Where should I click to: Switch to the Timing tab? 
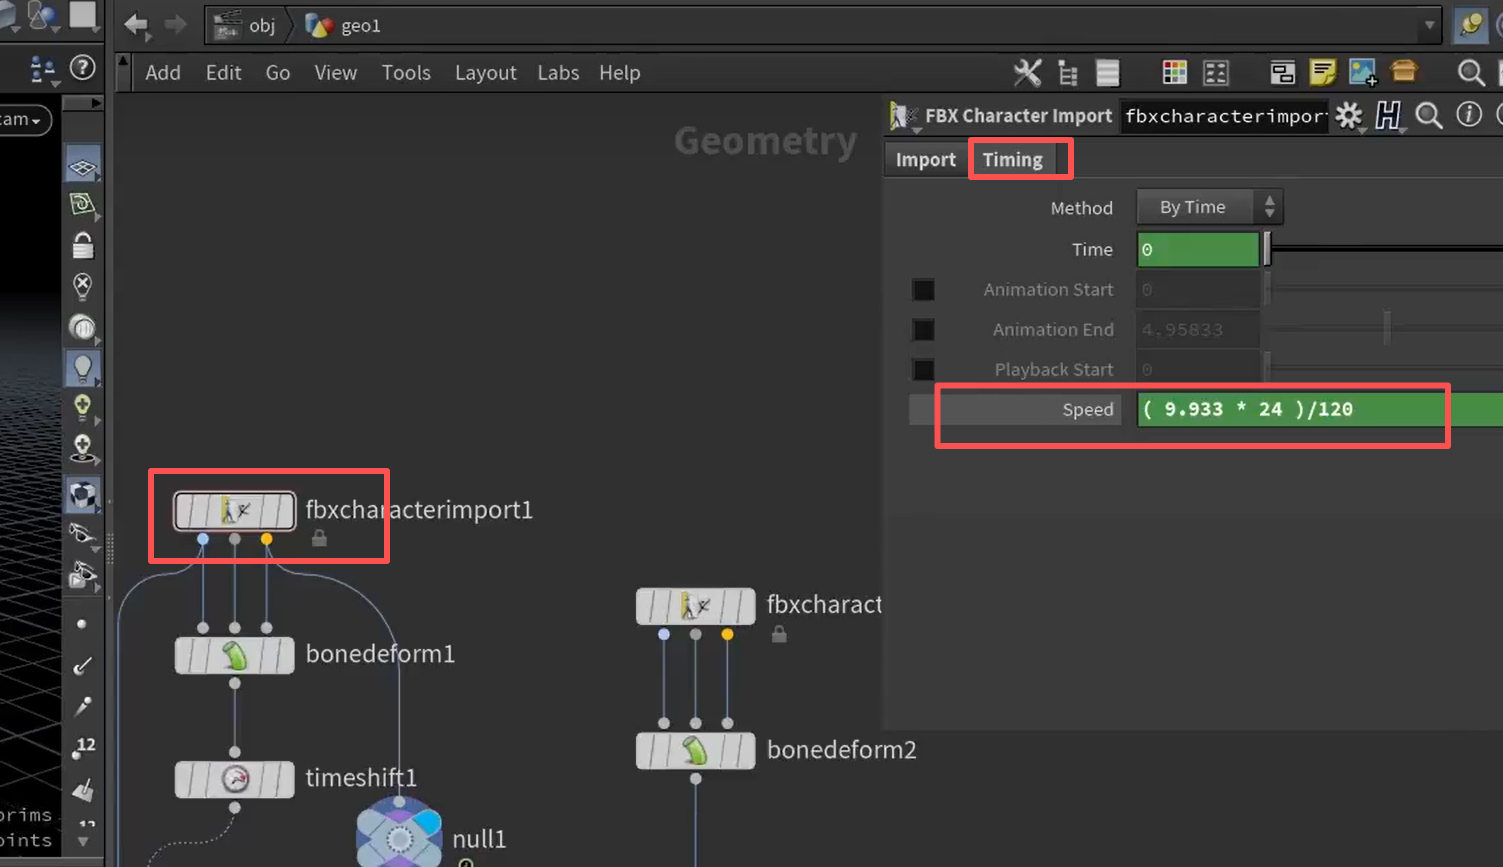pyautogui.click(x=1012, y=160)
